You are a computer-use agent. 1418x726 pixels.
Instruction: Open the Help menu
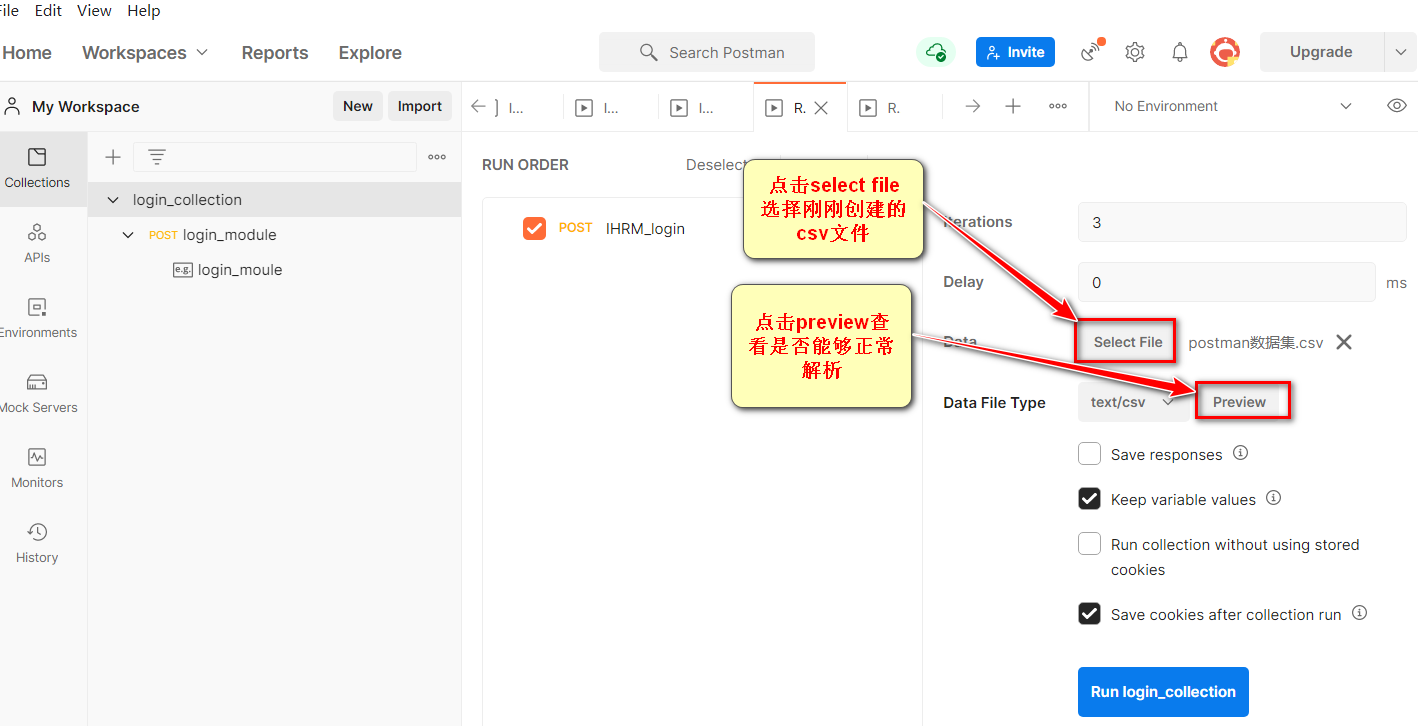coord(144,11)
